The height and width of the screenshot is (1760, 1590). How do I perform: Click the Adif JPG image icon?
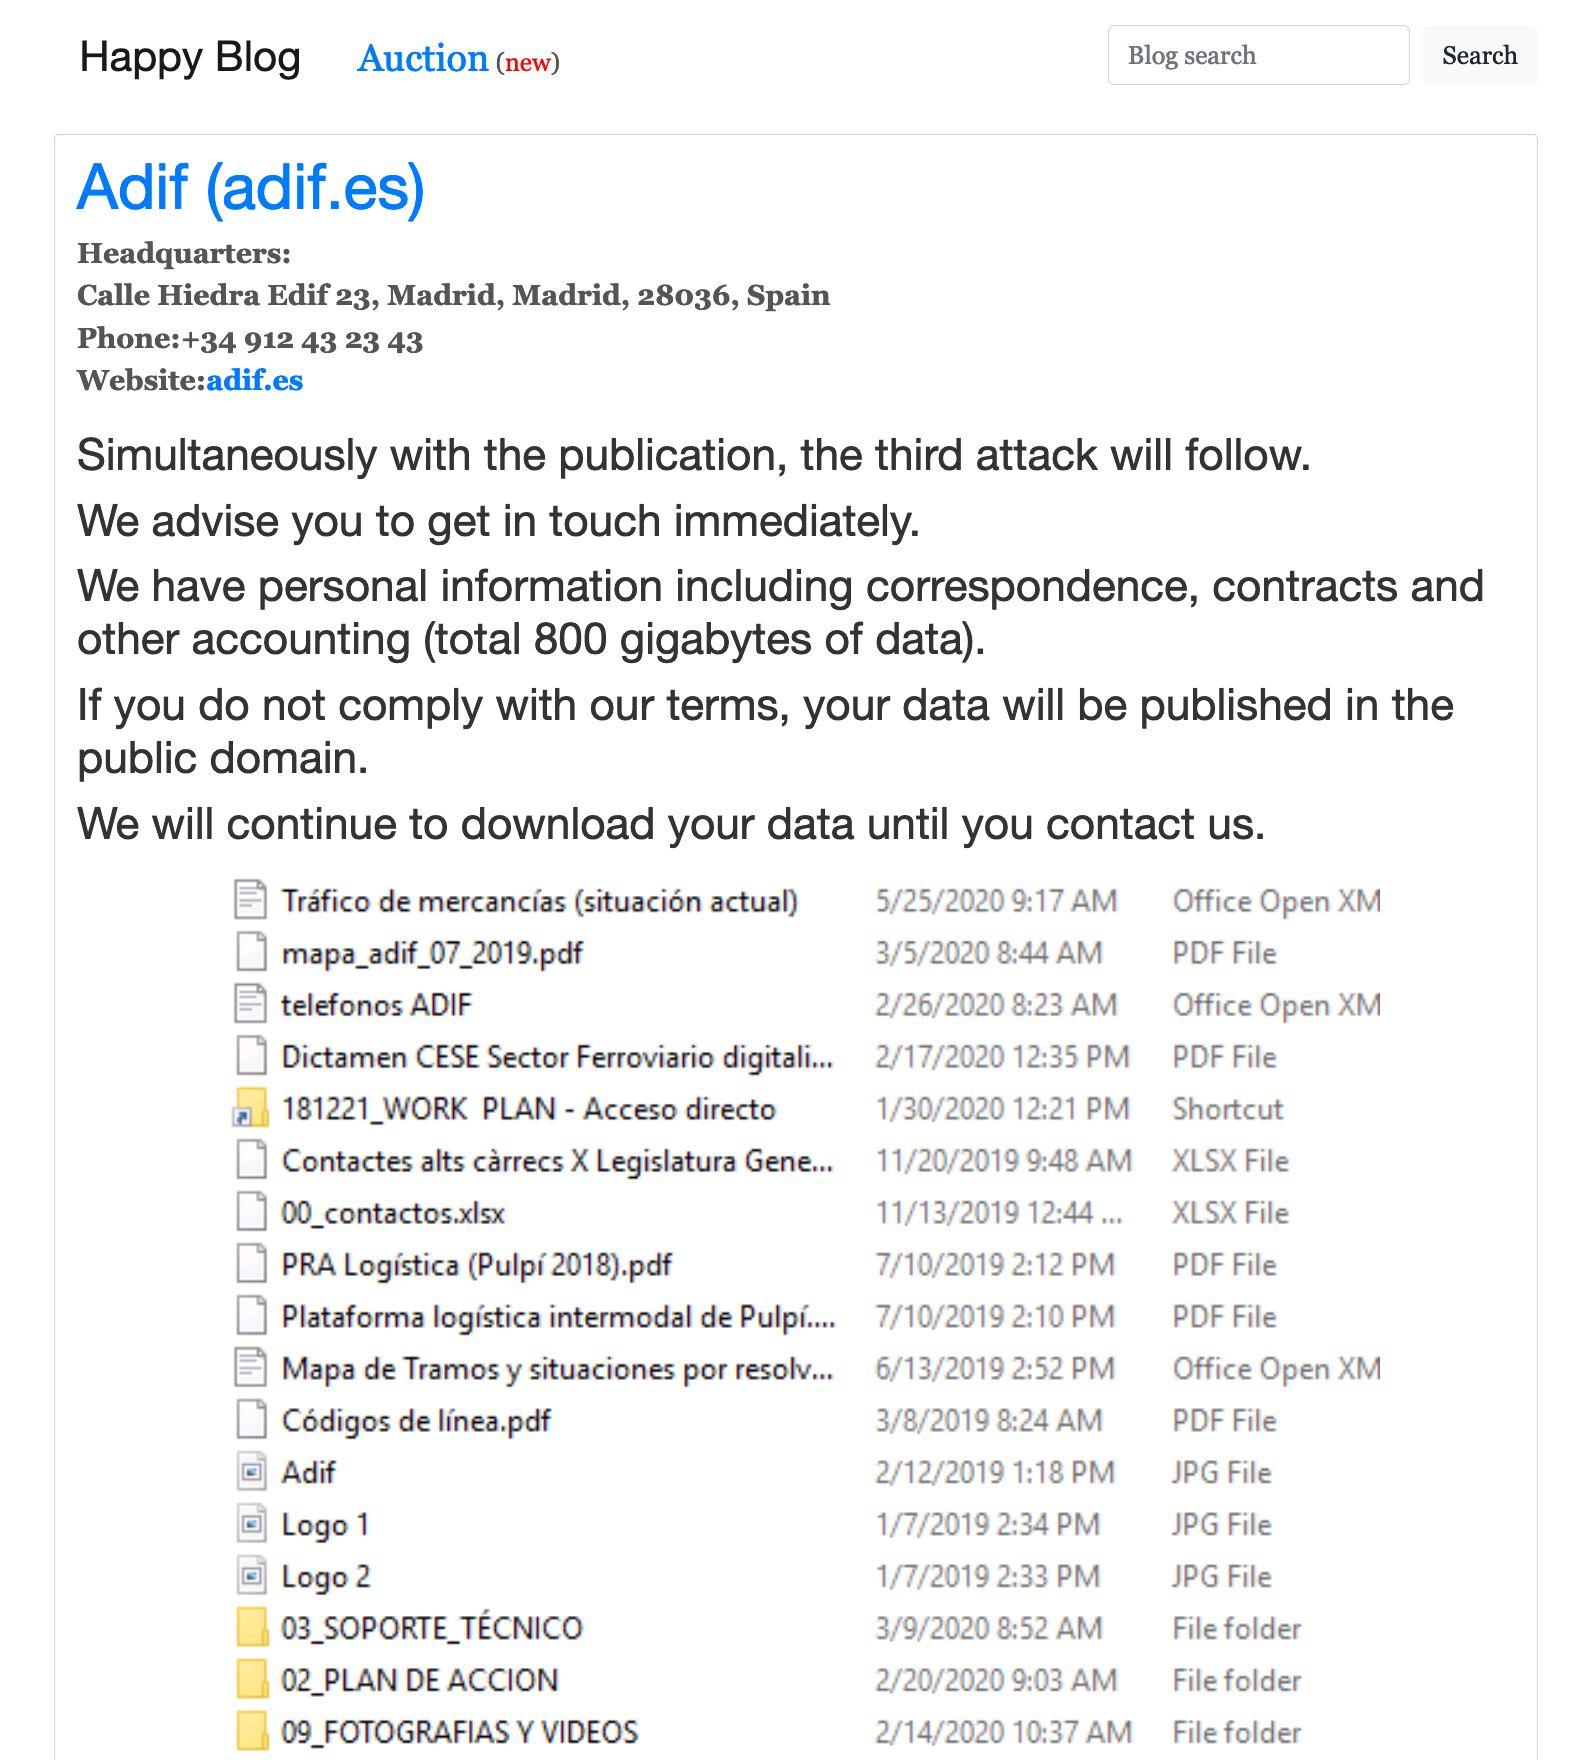pyautogui.click(x=250, y=1472)
